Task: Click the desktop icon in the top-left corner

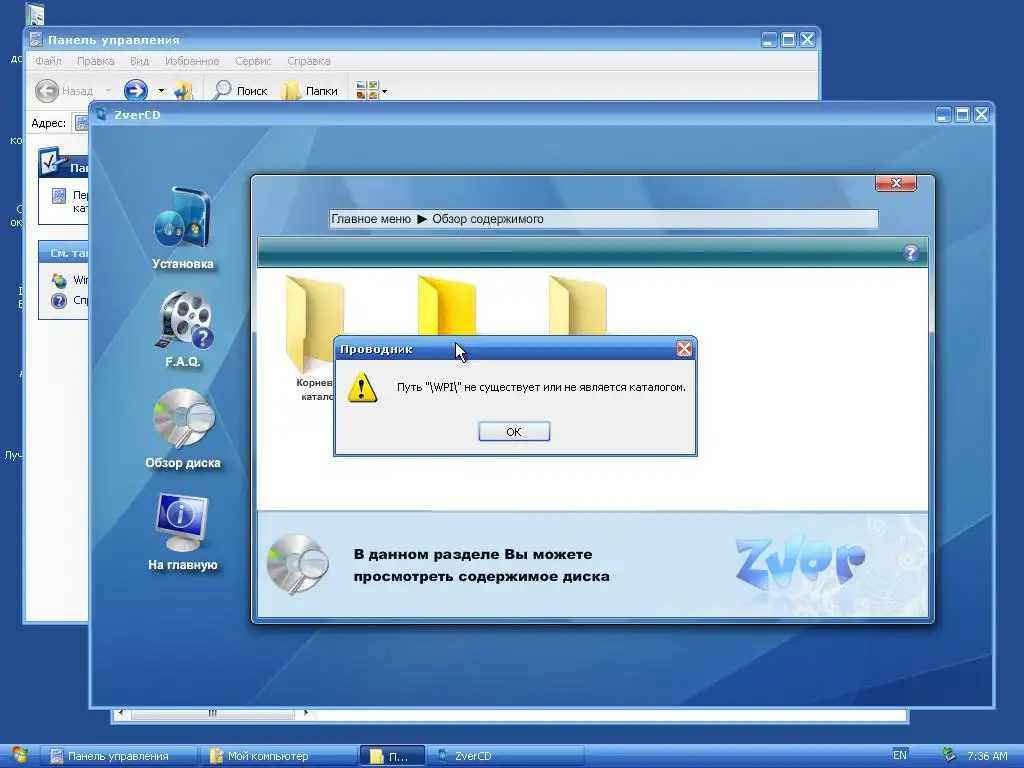Action: (x=35, y=14)
